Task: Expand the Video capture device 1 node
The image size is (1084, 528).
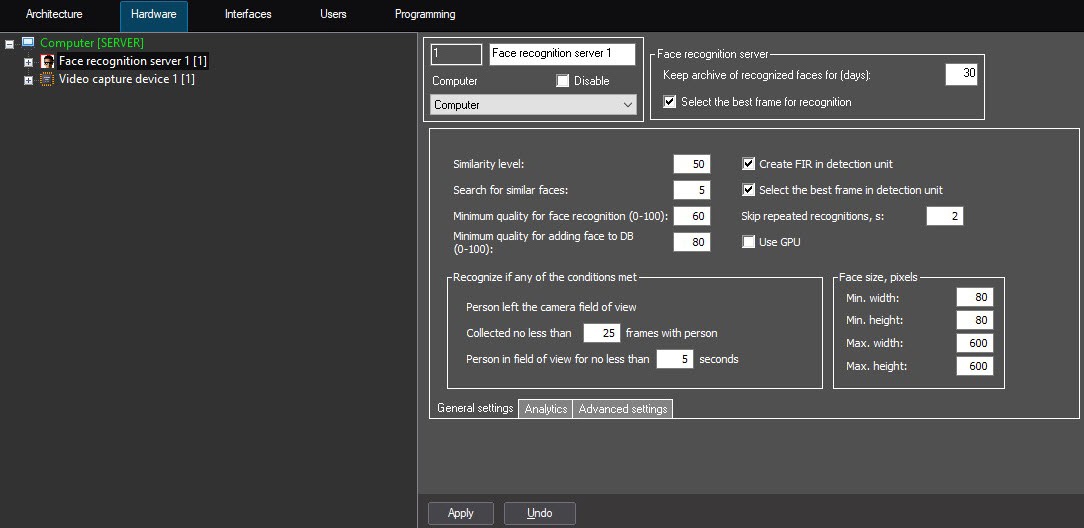Action: point(29,80)
